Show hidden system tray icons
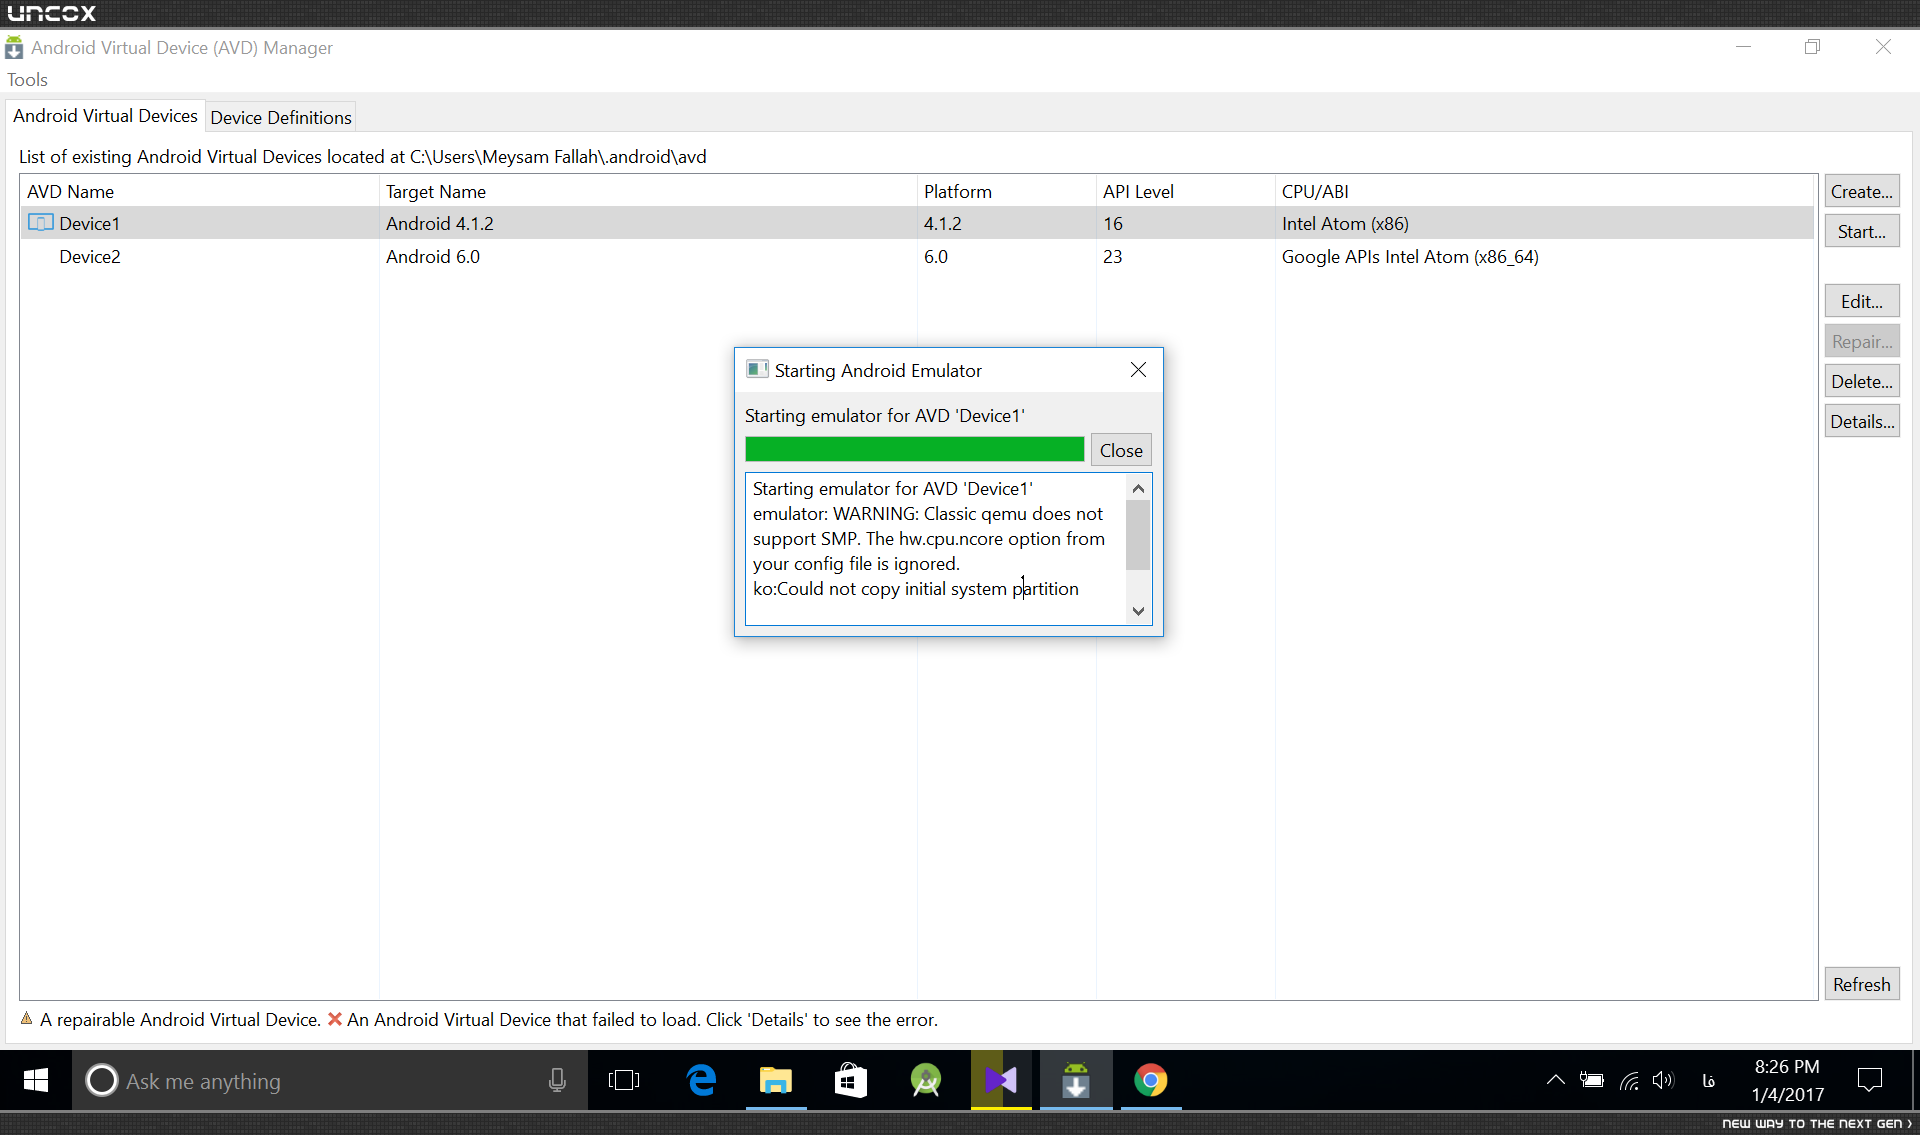The width and height of the screenshot is (1920, 1135). (1555, 1080)
